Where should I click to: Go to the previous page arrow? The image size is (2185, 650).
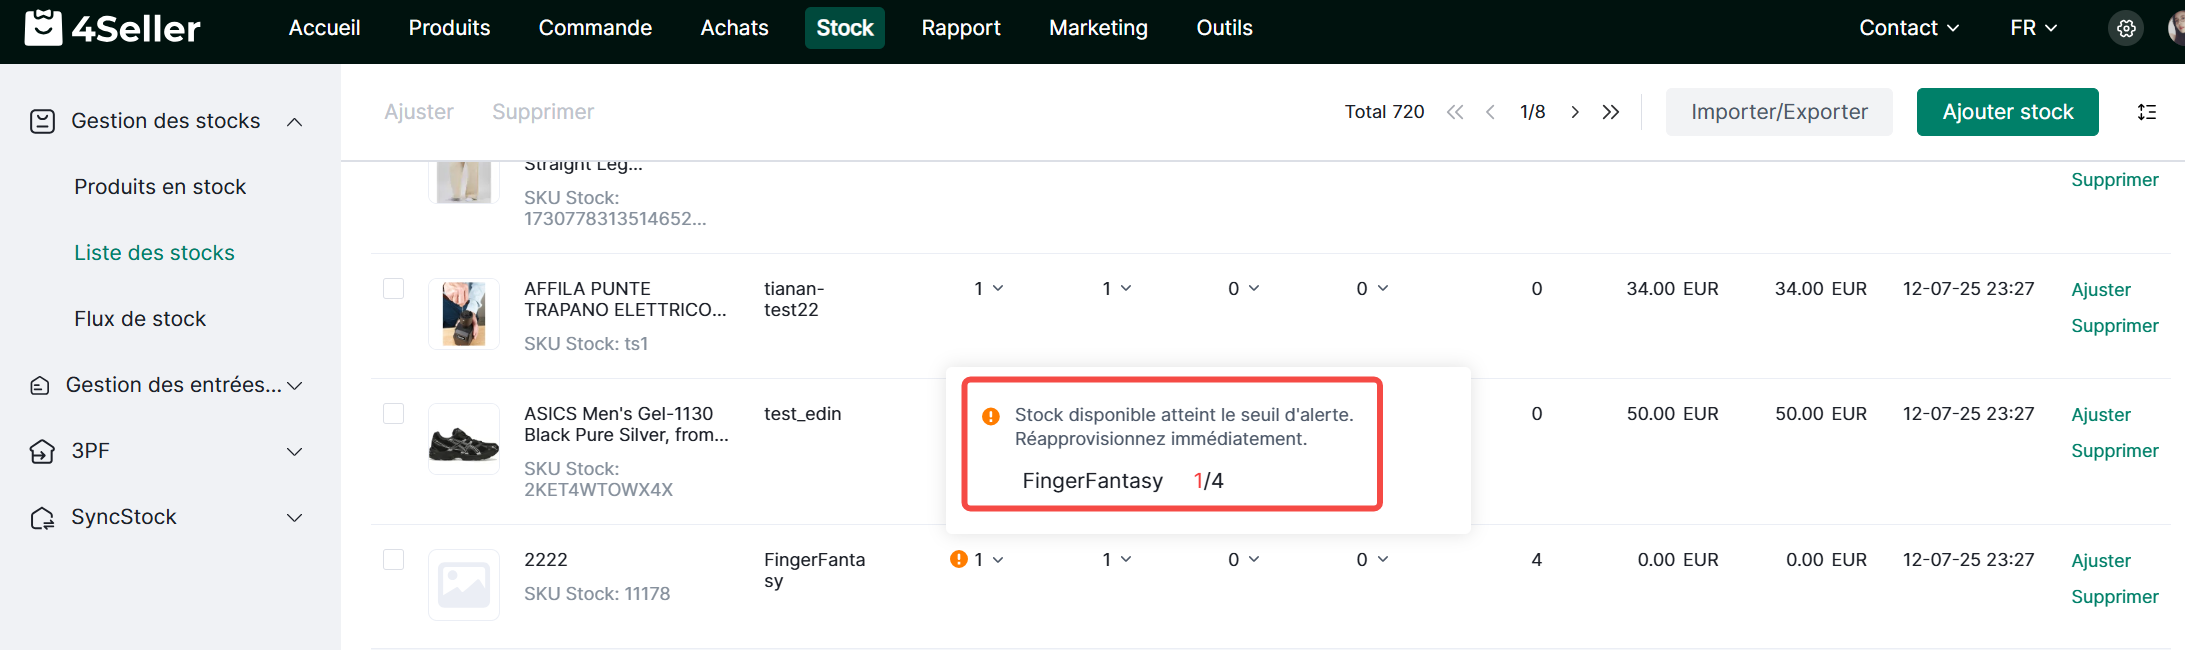(x=1490, y=112)
